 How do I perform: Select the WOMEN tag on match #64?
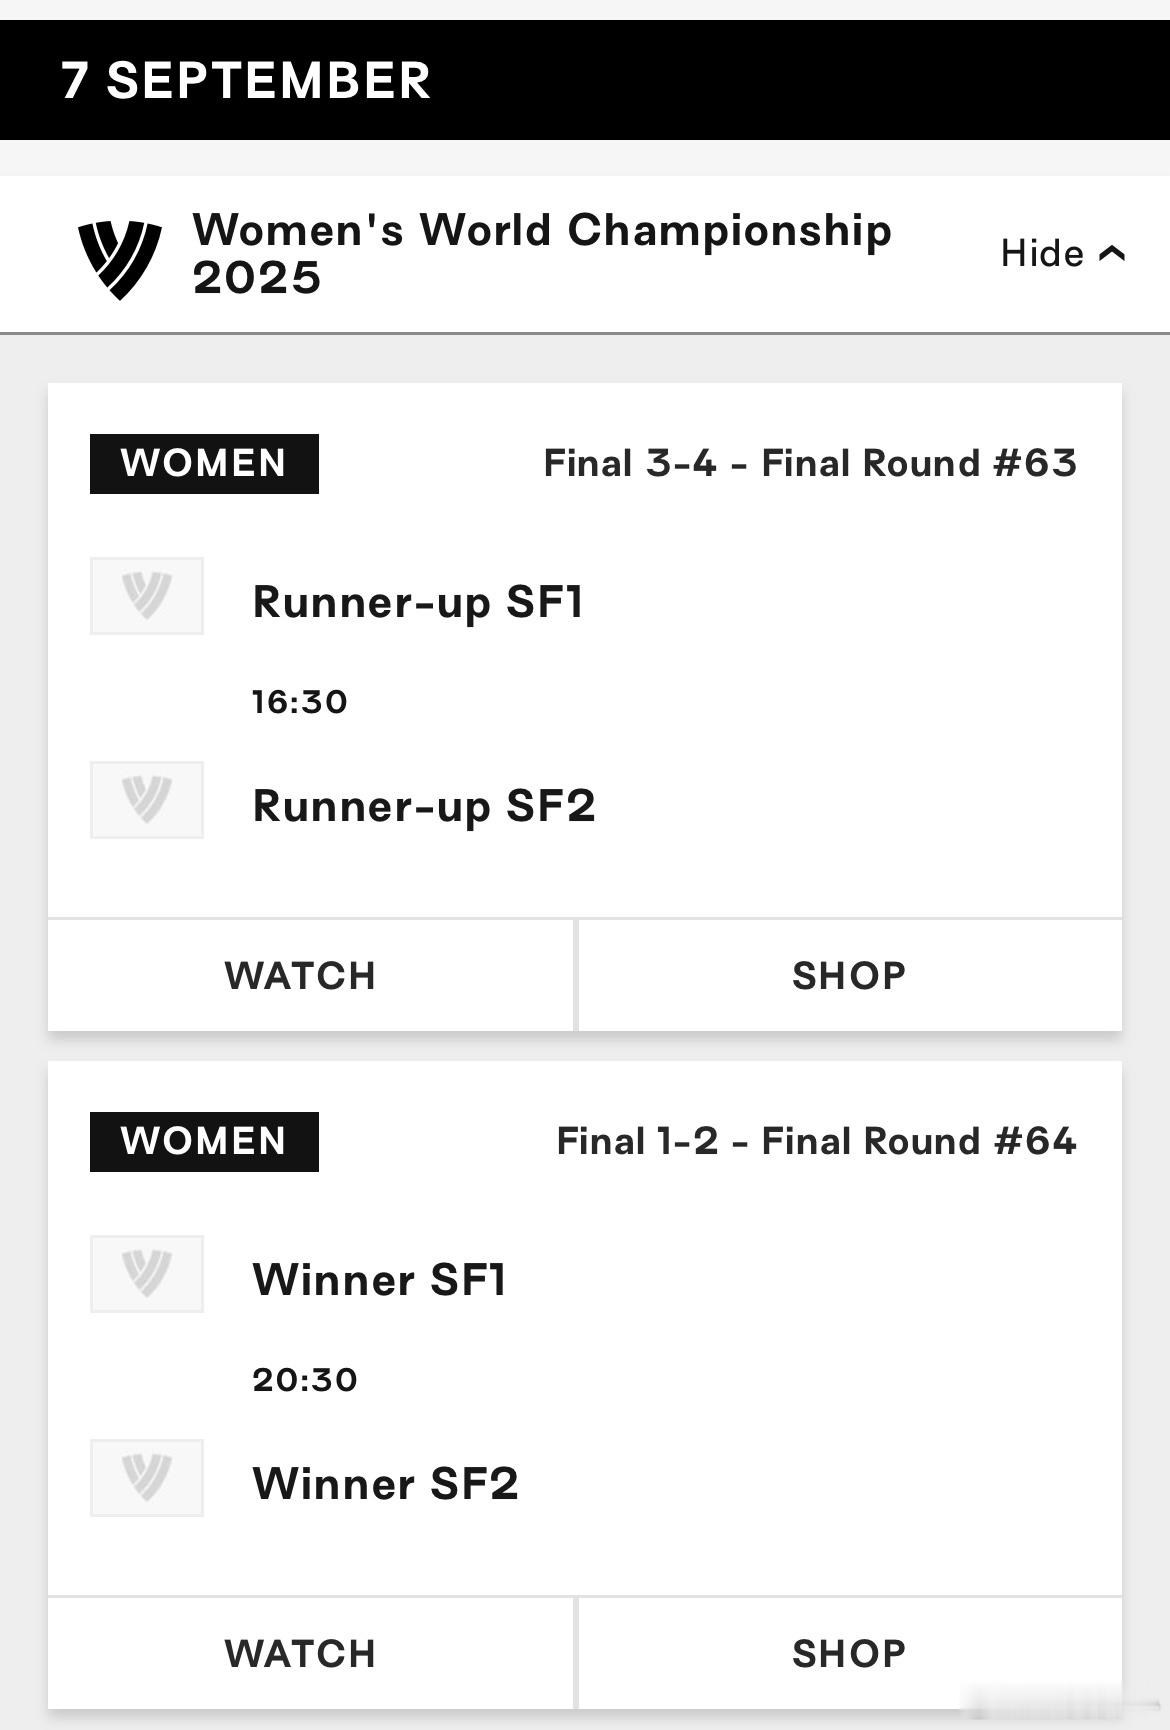pyautogui.click(x=204, y=1142)
